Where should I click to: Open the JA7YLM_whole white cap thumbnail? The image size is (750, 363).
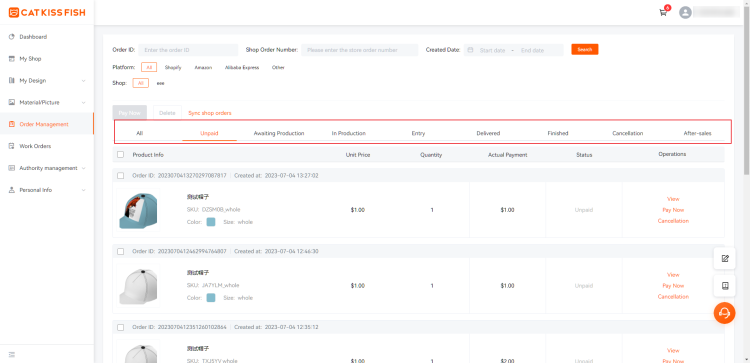pyautogui.click(x=138, y=286)
